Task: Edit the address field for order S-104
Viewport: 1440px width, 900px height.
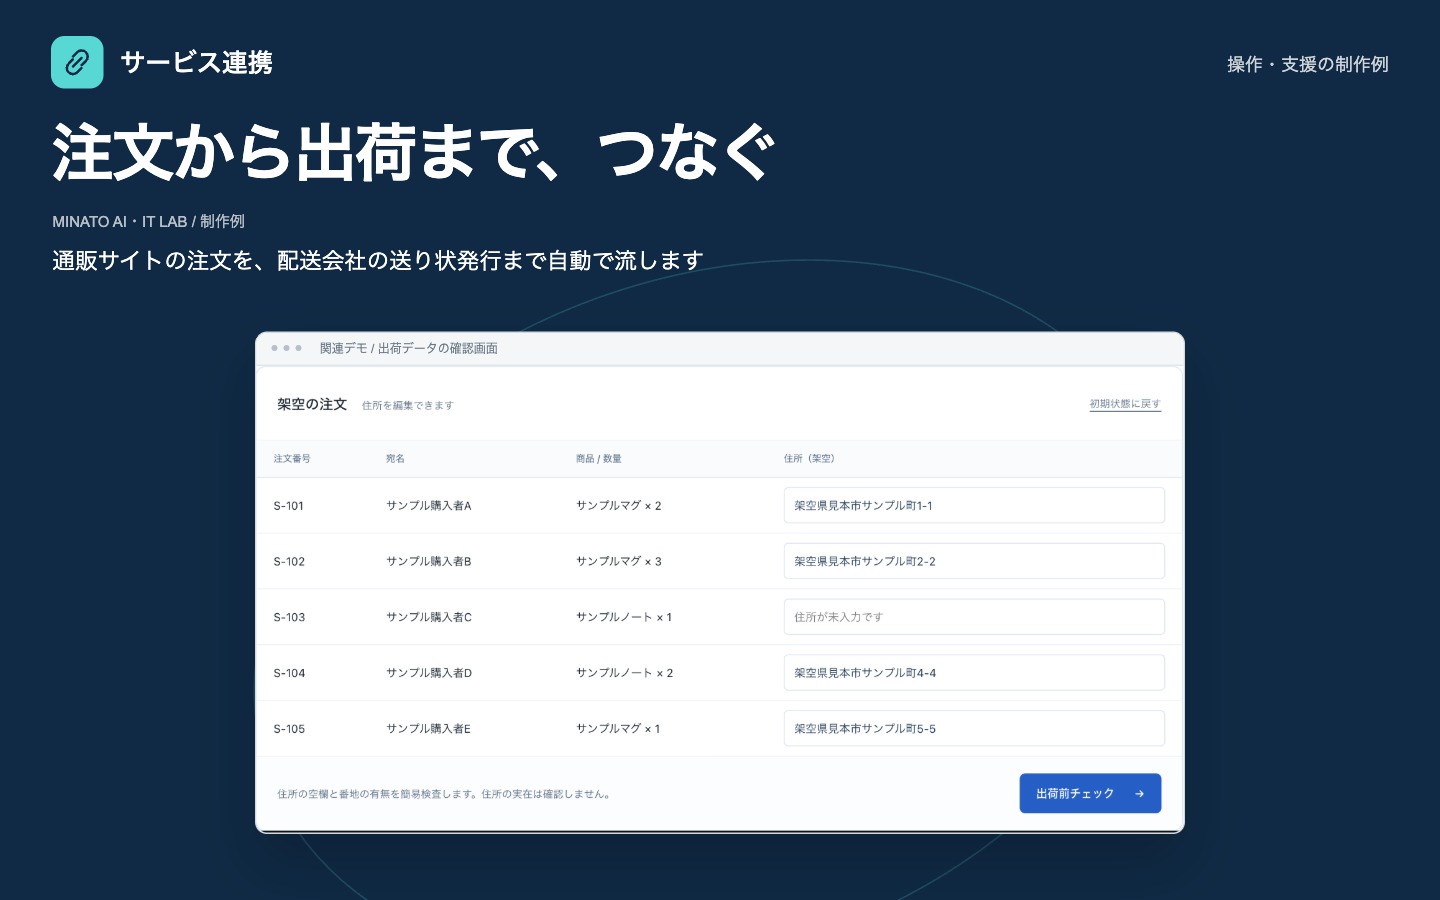Action: [974, 673]
